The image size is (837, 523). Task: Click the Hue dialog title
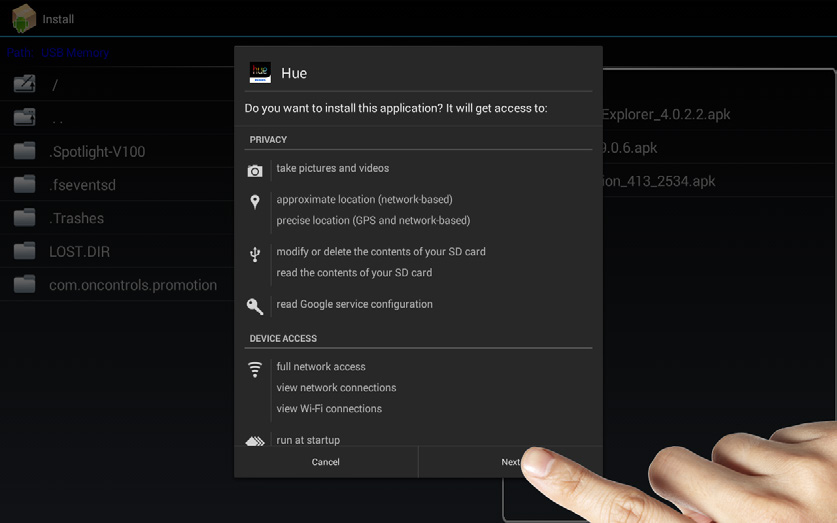[294, 73]
